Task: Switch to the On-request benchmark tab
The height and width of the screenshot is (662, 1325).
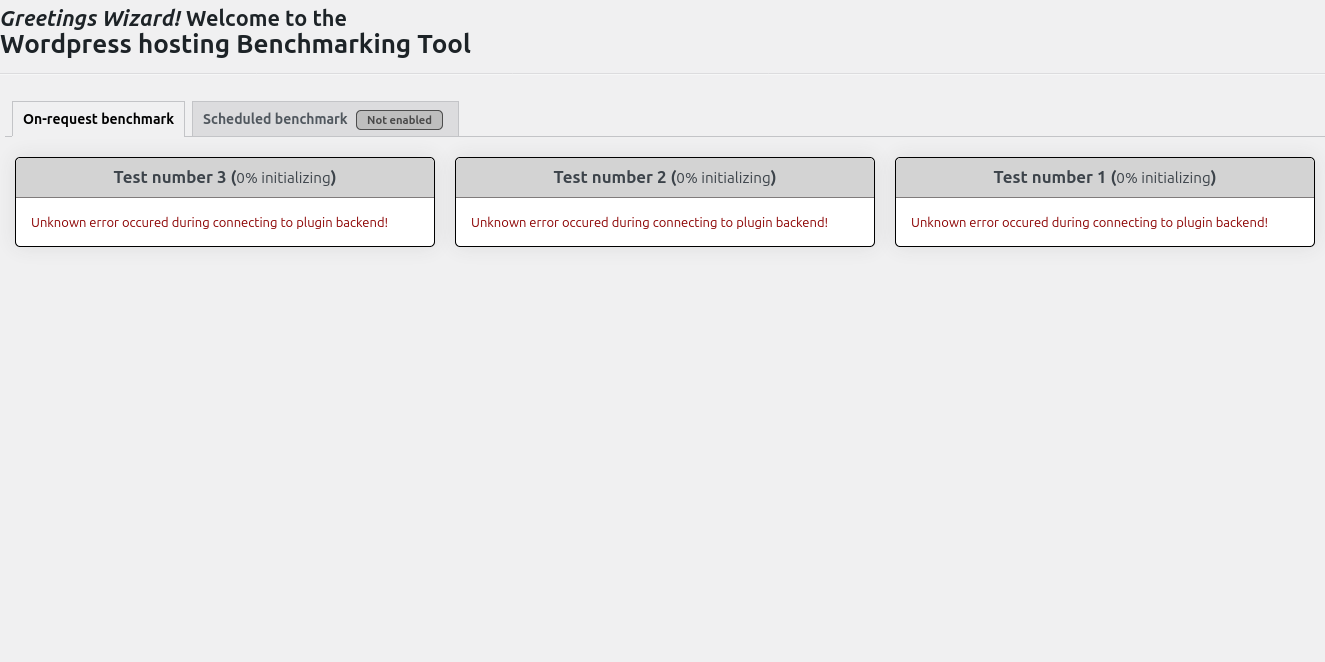Action: coord(98,119)
